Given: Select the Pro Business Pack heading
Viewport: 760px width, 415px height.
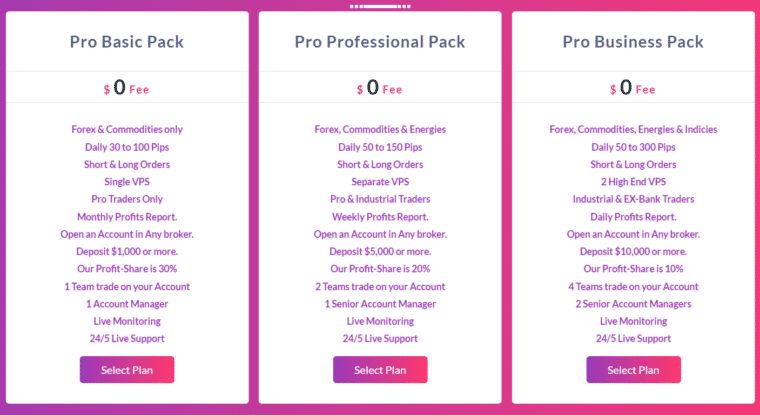Looking at the screenshot, I should [x=633, y=42].
